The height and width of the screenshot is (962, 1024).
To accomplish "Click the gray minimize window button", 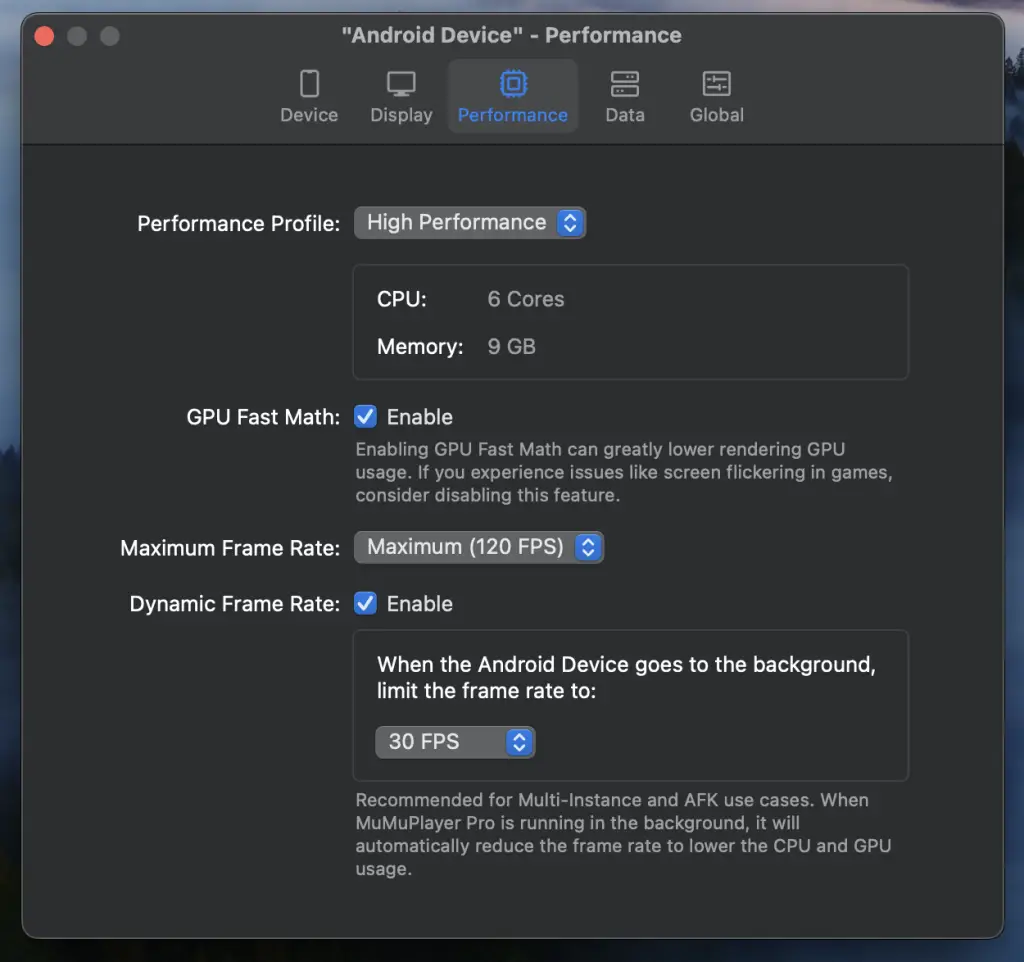I will click(x=77, y=36).
